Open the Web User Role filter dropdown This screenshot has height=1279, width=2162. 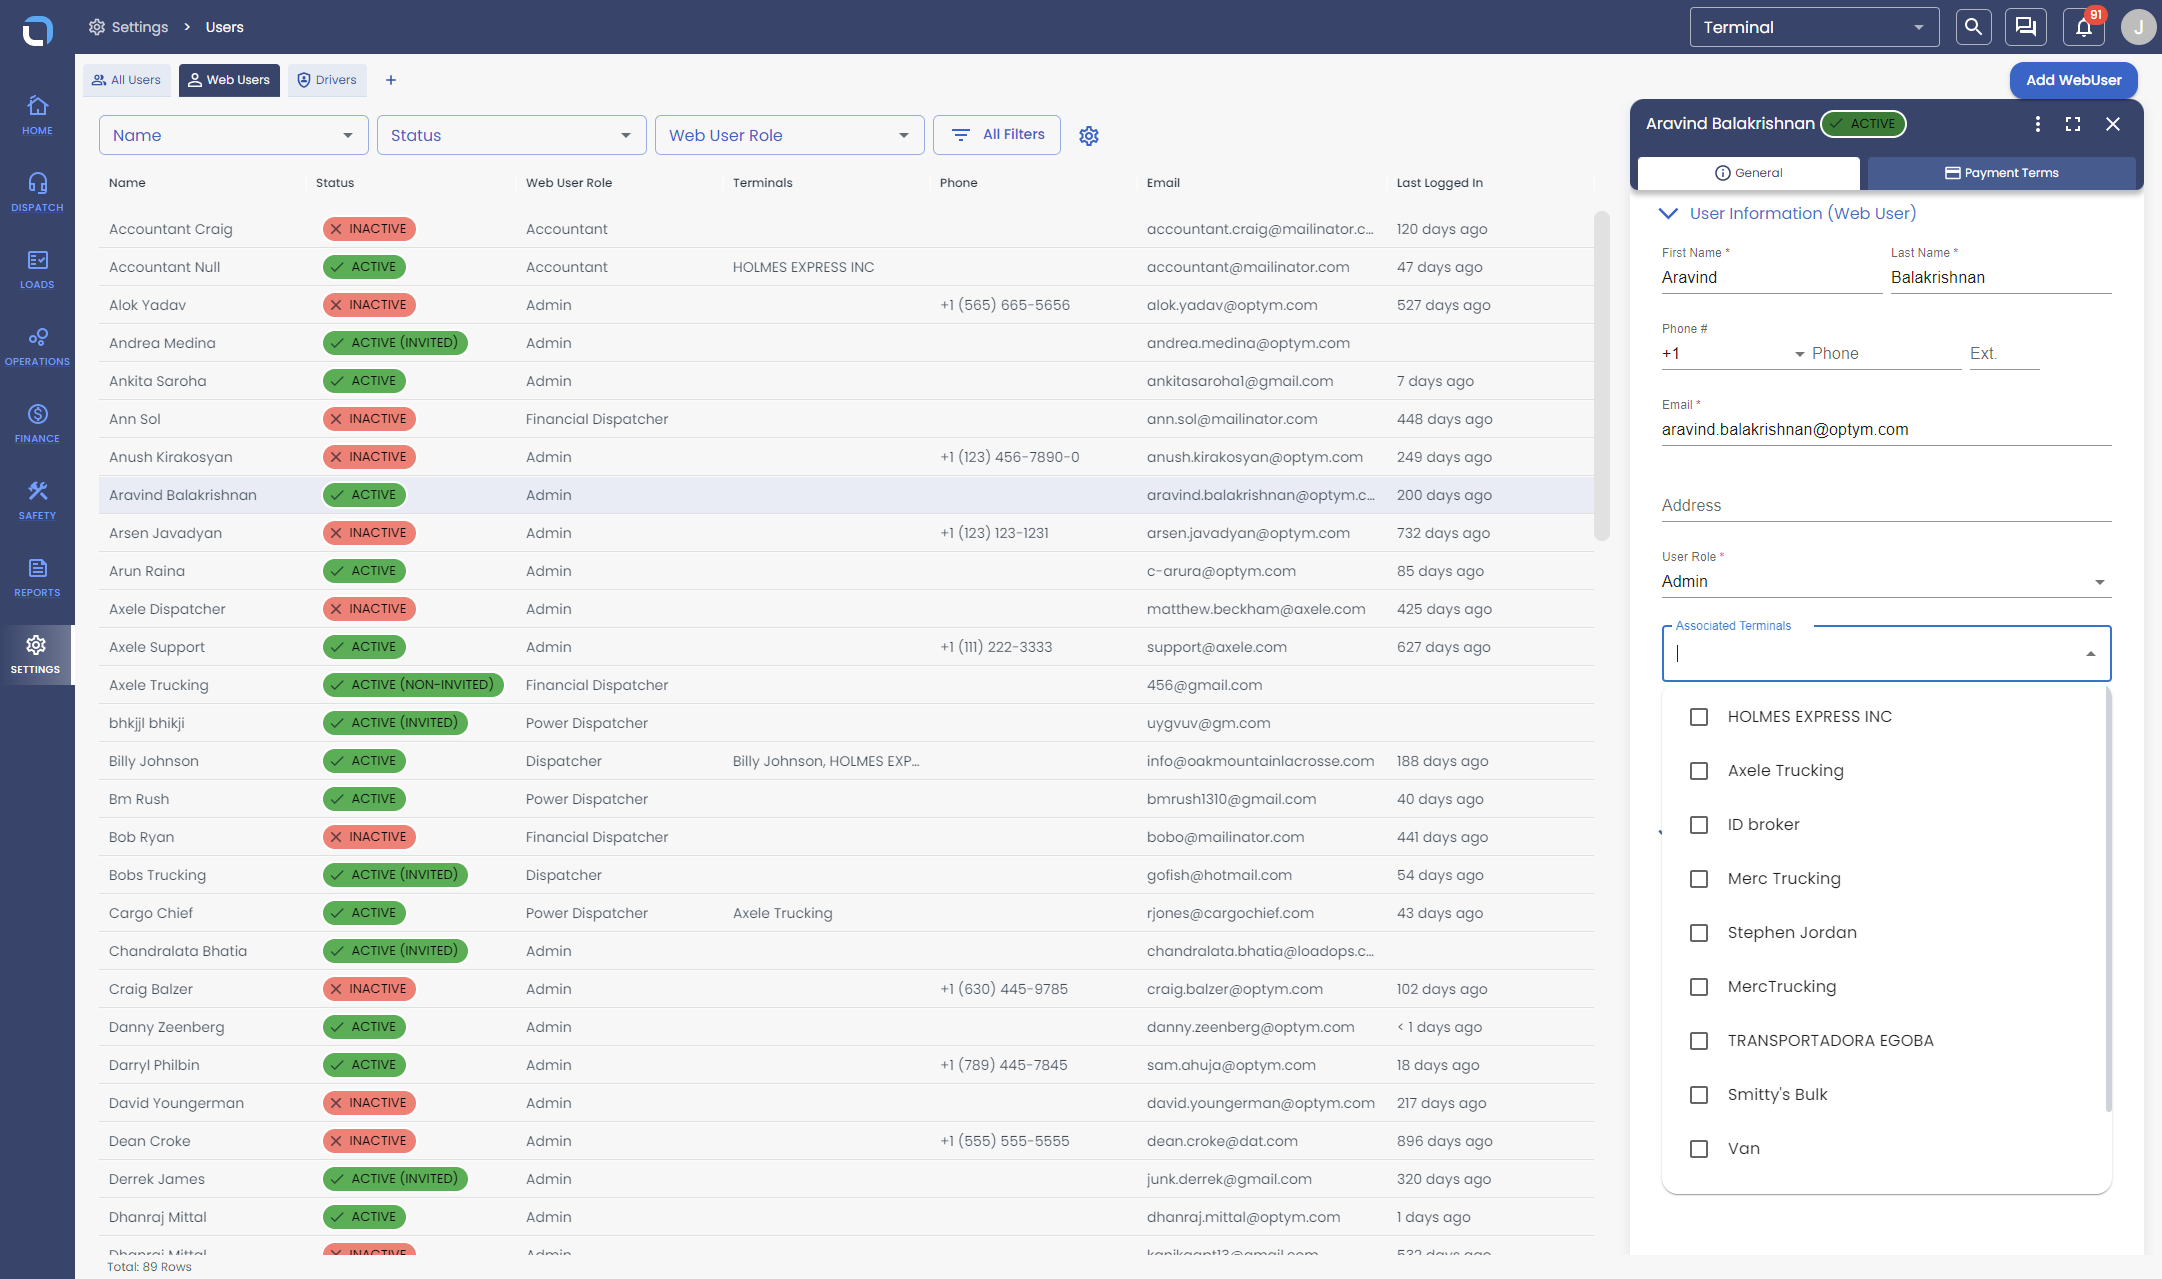tap(790, 135)
